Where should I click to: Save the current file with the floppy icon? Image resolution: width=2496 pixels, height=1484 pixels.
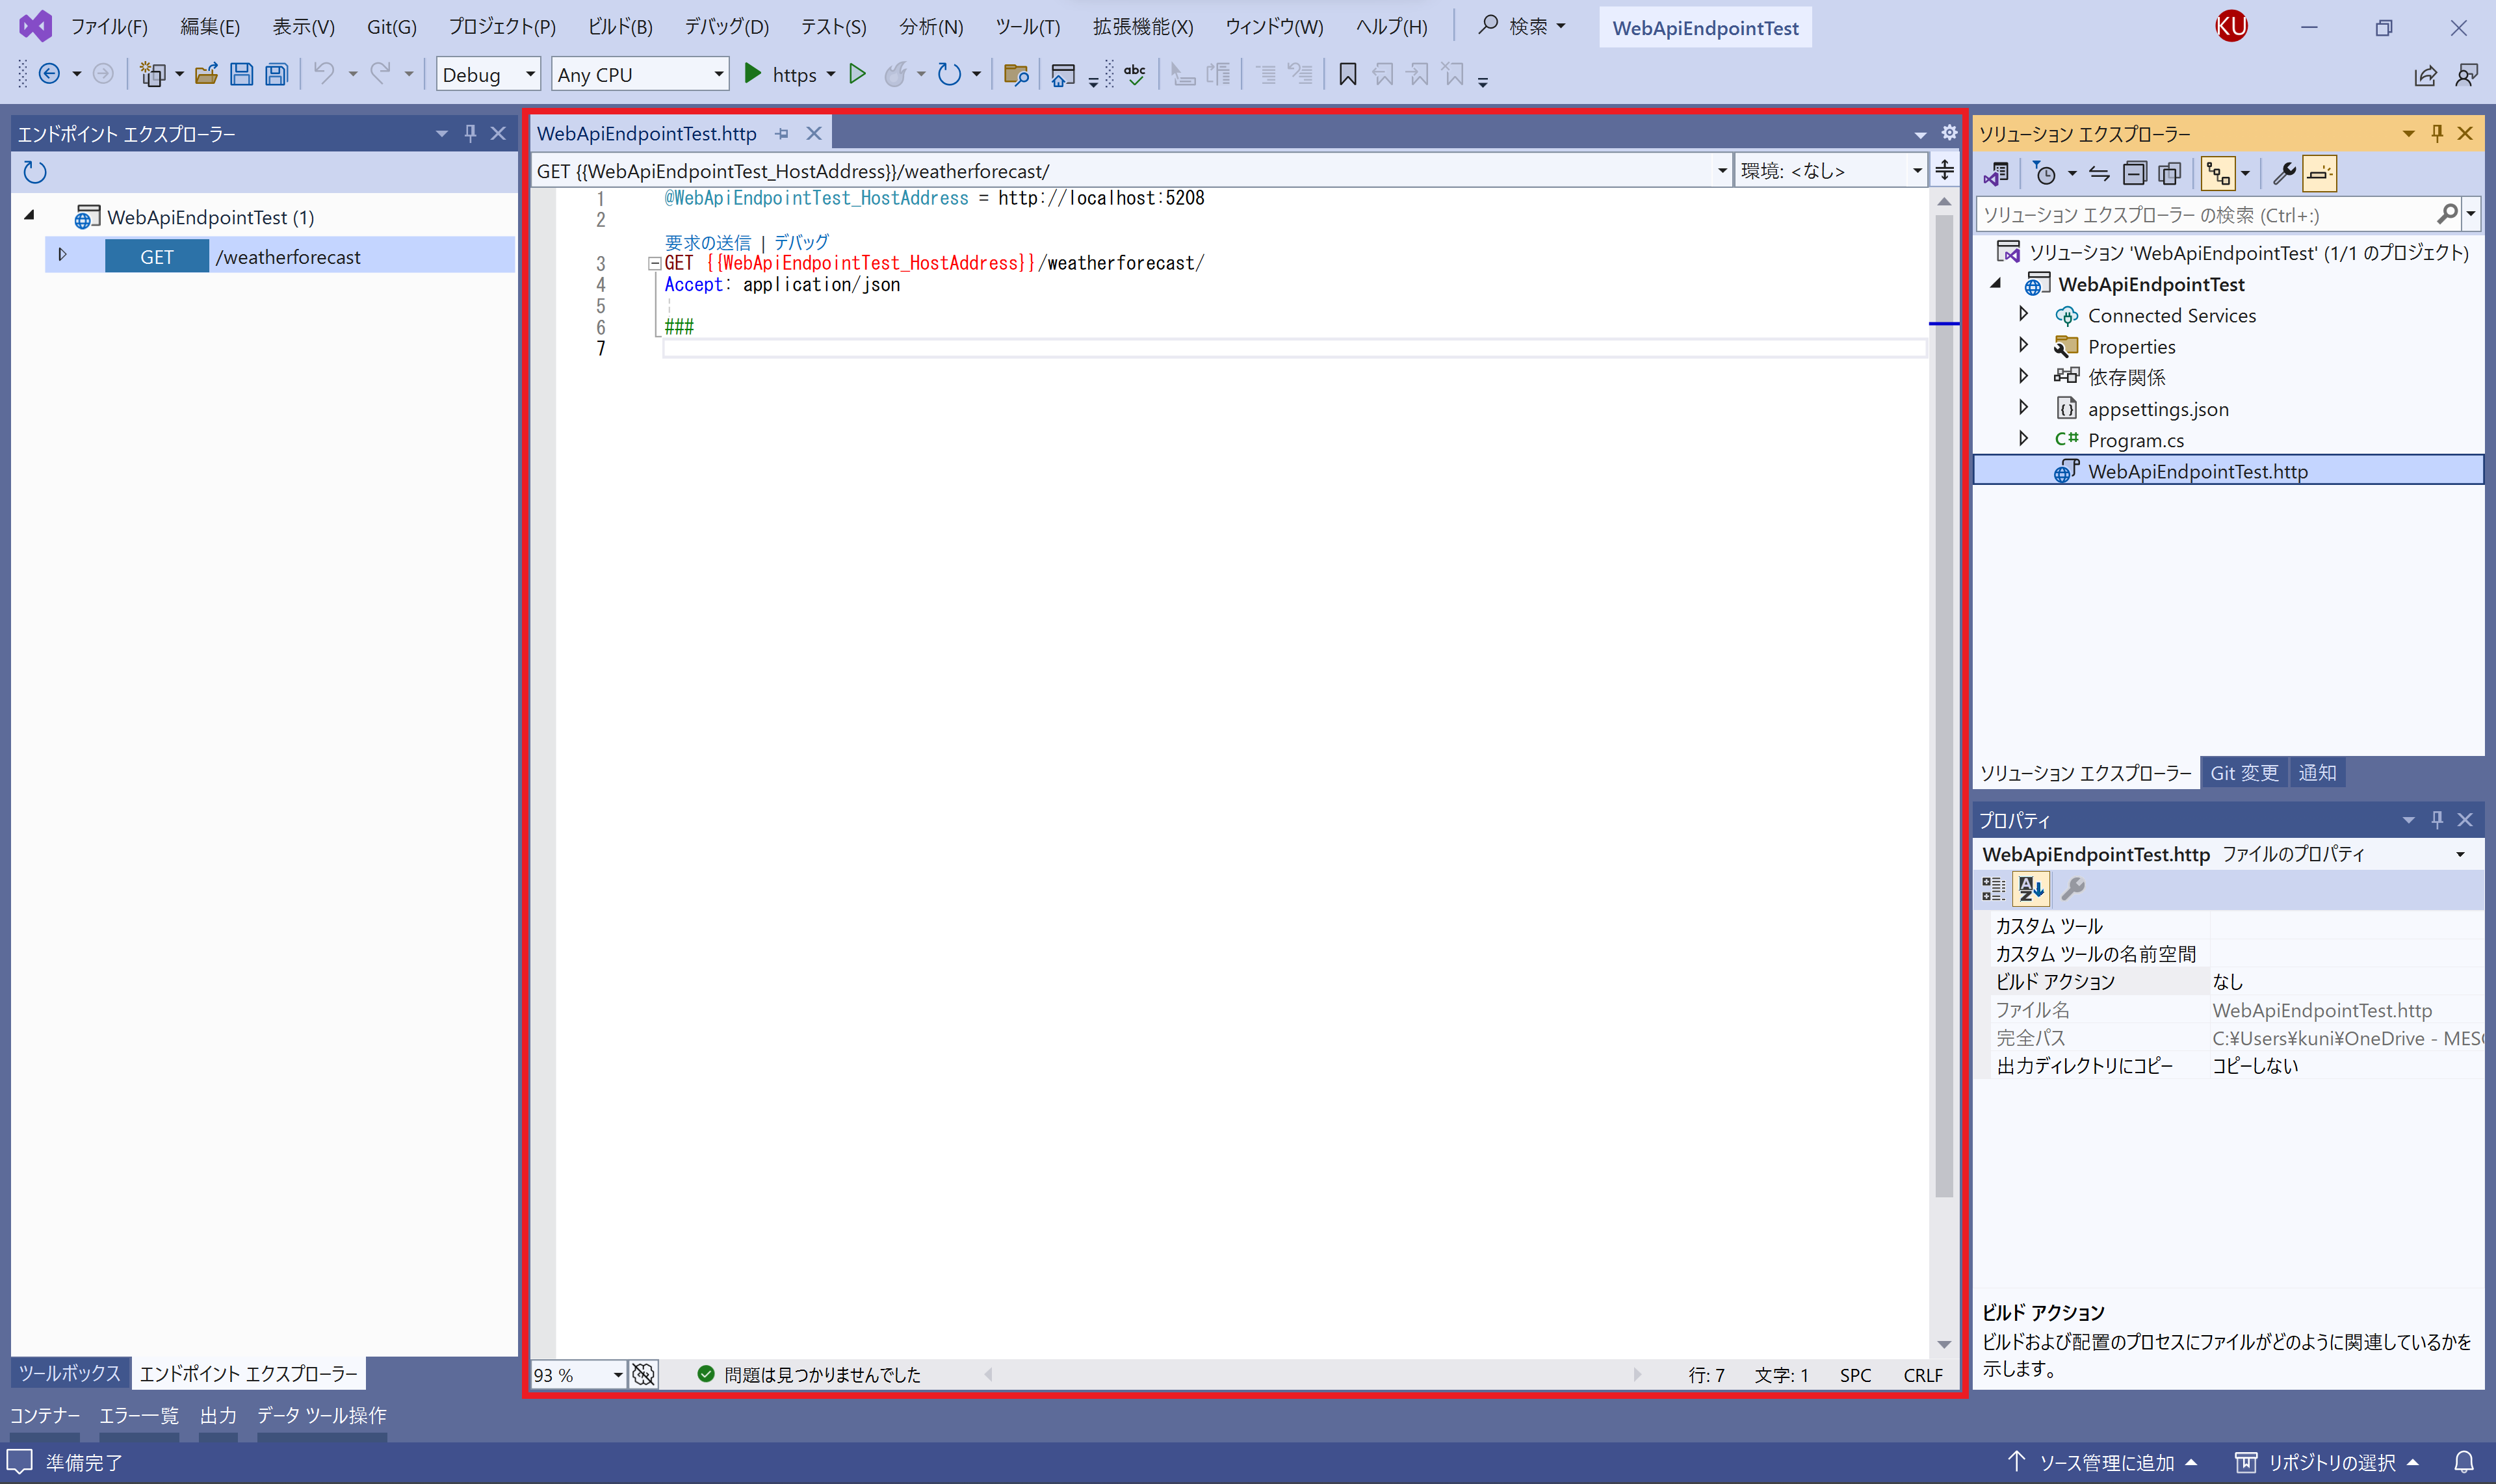pyautogui.click(x=241, y=74)
